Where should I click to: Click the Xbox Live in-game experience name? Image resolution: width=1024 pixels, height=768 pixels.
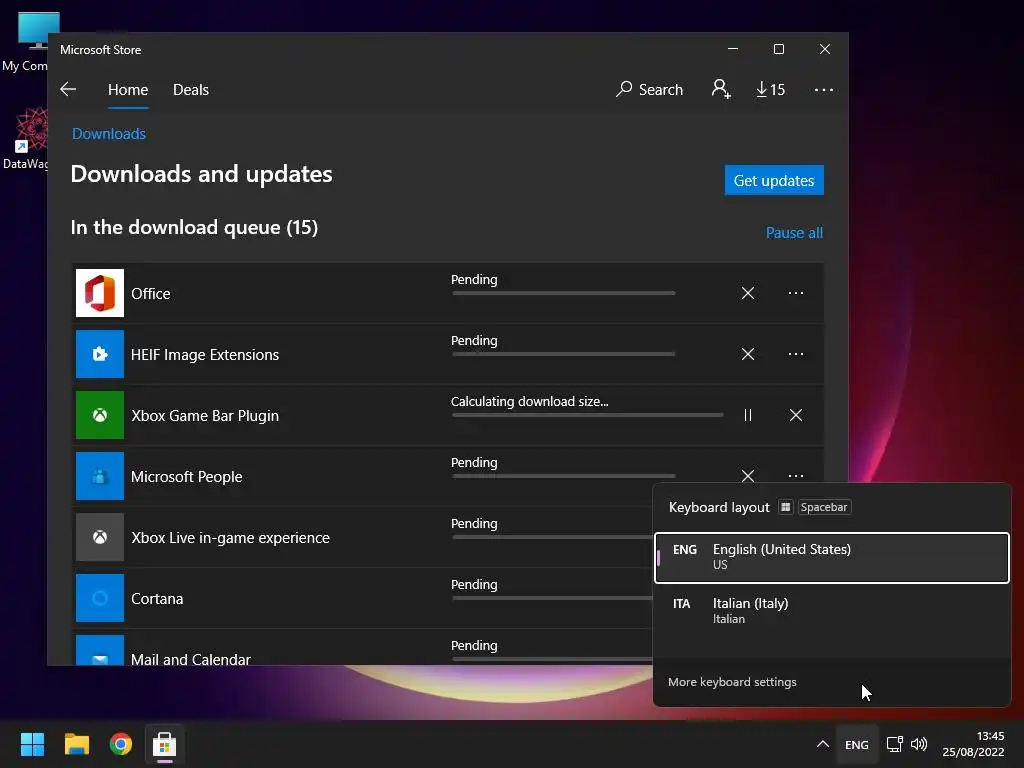tap(231, 537)
